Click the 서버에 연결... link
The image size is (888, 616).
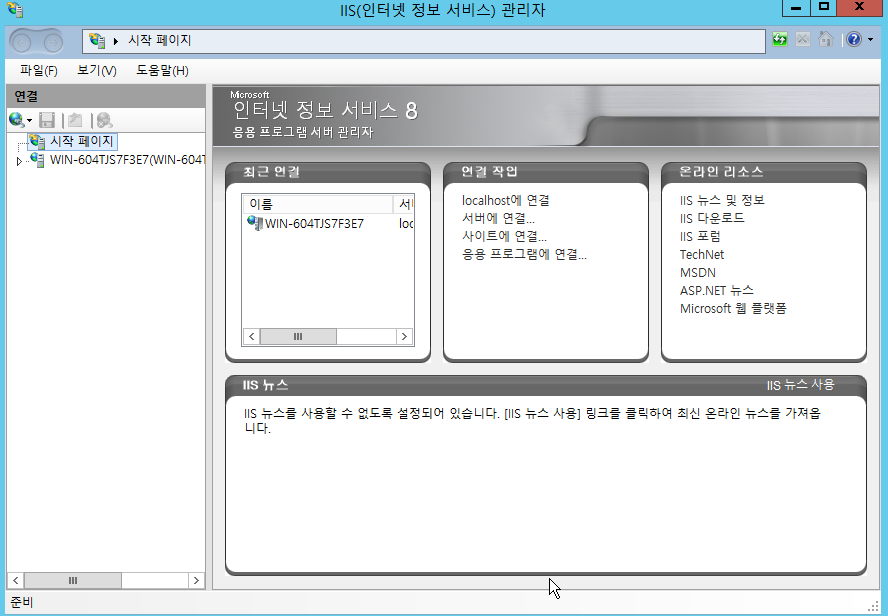coord(498,219)
